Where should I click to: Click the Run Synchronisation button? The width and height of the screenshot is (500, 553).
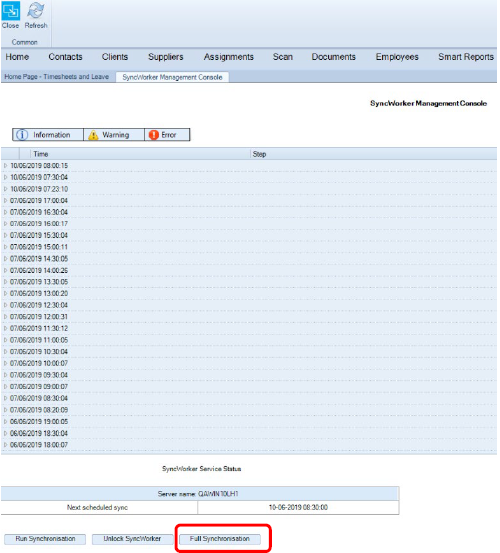(45, 539)
